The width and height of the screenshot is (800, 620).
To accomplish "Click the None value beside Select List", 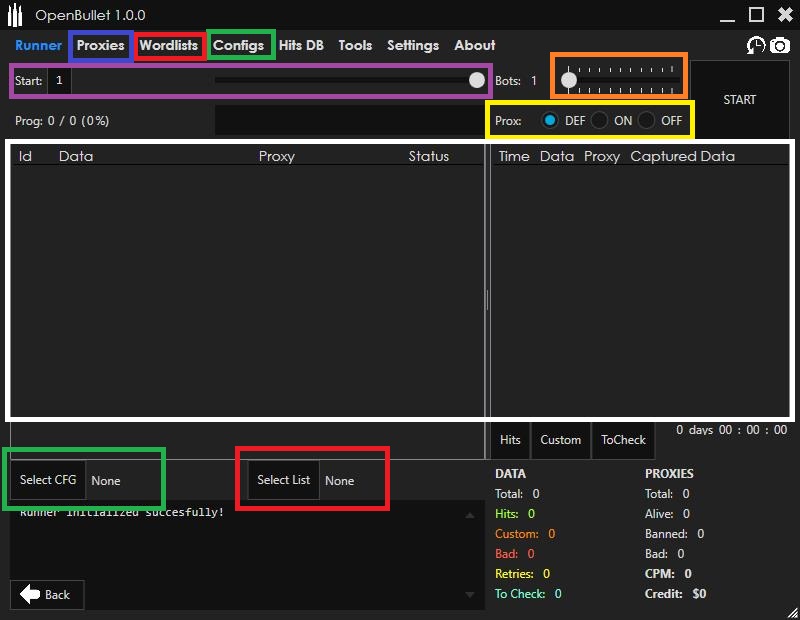I will tap(339, 481).
